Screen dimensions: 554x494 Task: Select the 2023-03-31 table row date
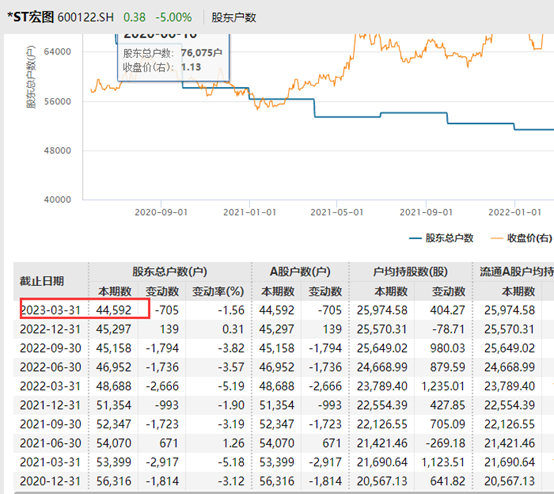pyautogui.click(x=51, y=310)
